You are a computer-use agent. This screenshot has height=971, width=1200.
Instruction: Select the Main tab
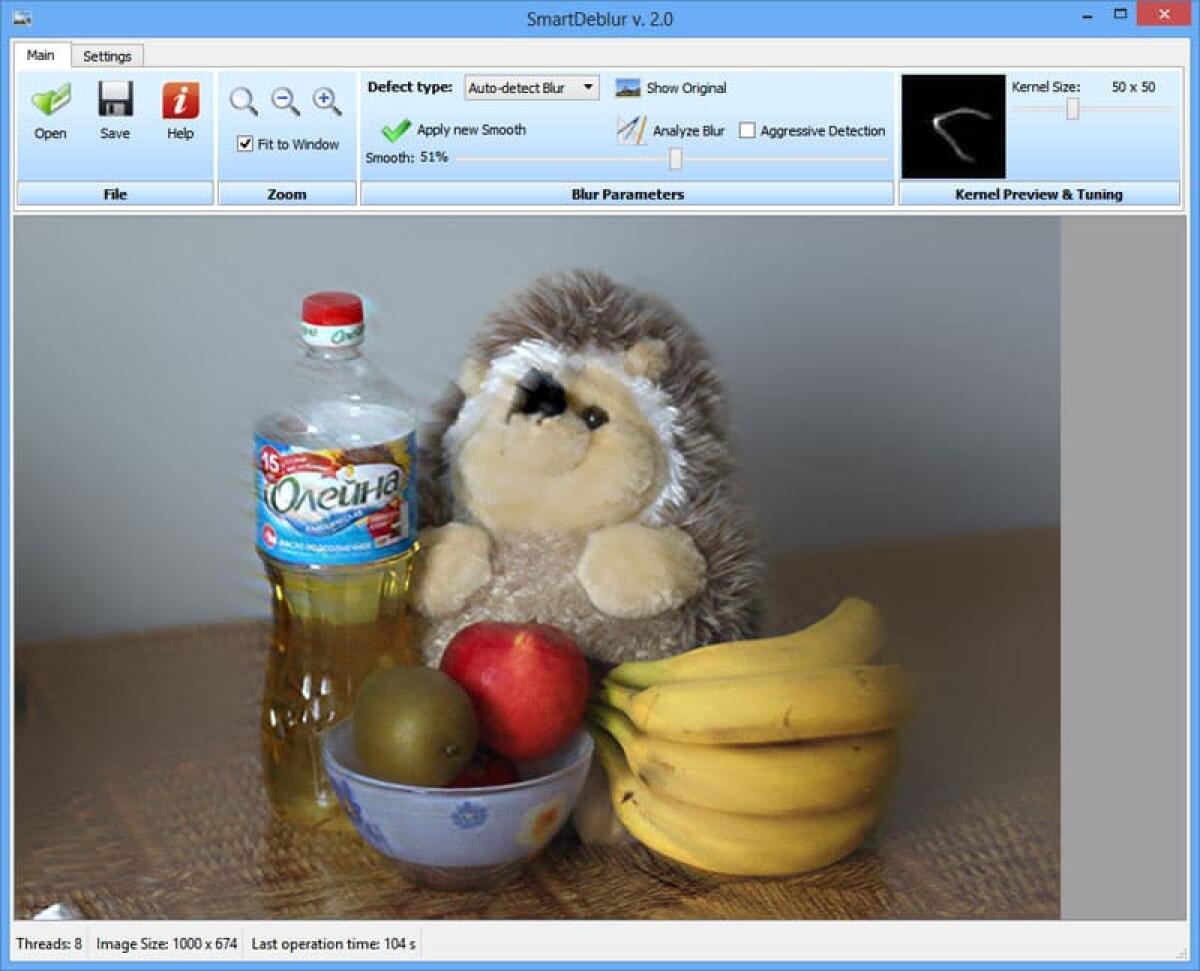pyautogui.click(x=41, y=55)
